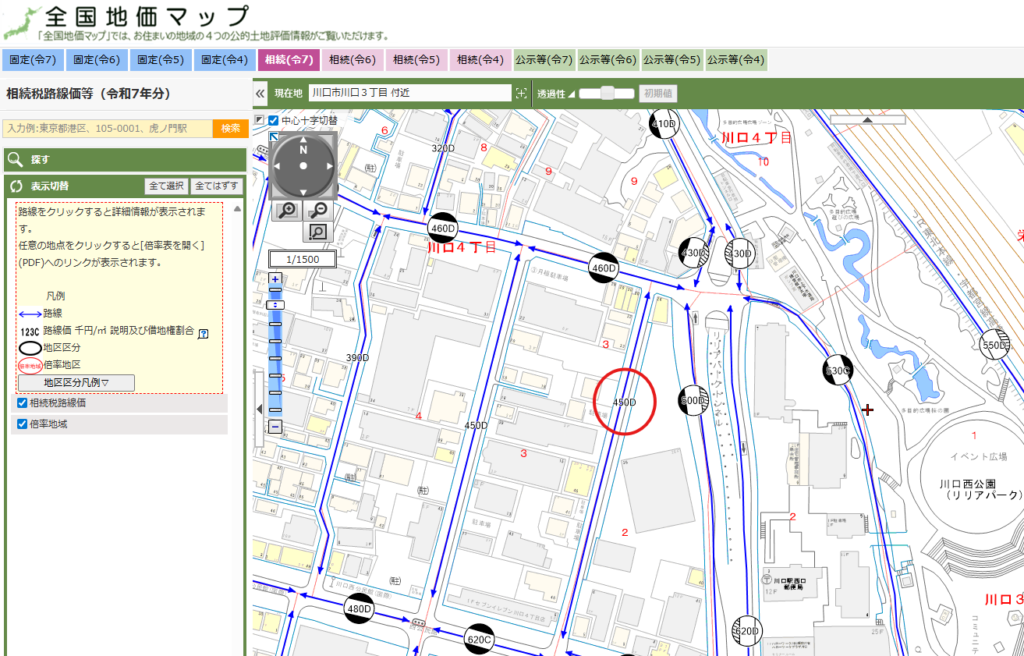Open the help icon next to 借地権割合

[x=204, y=332]
